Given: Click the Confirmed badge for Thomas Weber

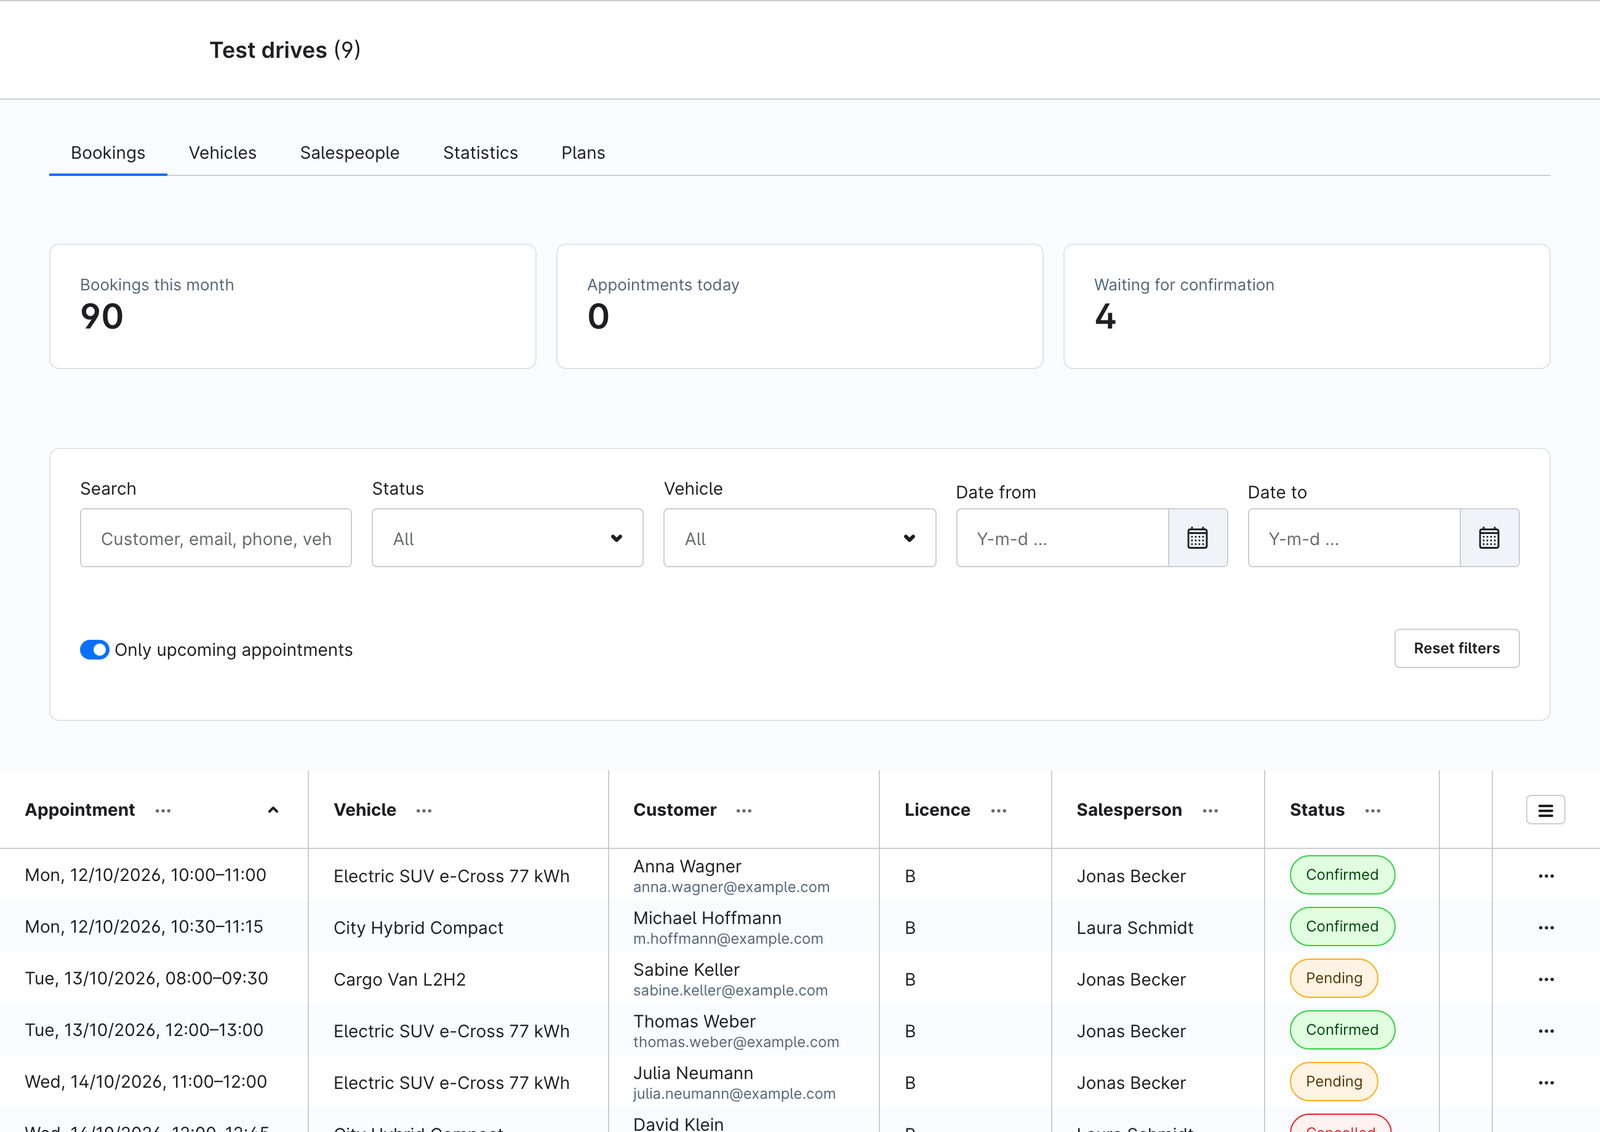Looking at the screenshot, I should point(1342,1030).
